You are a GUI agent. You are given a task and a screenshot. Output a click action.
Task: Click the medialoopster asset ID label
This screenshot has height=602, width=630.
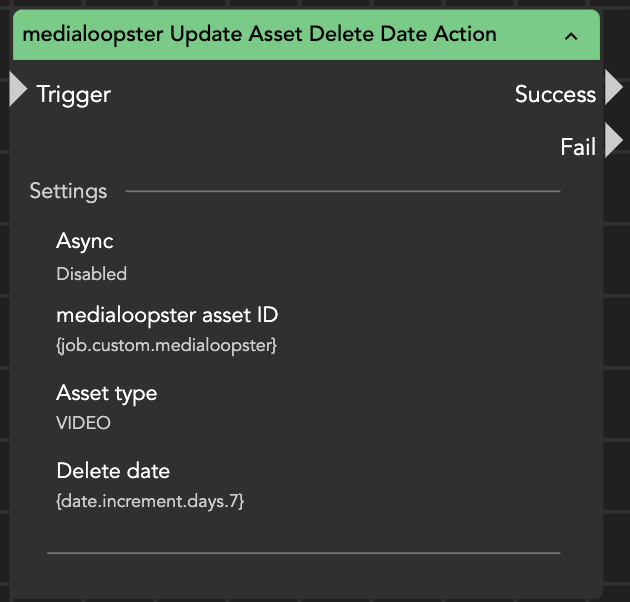click(167, 315)
